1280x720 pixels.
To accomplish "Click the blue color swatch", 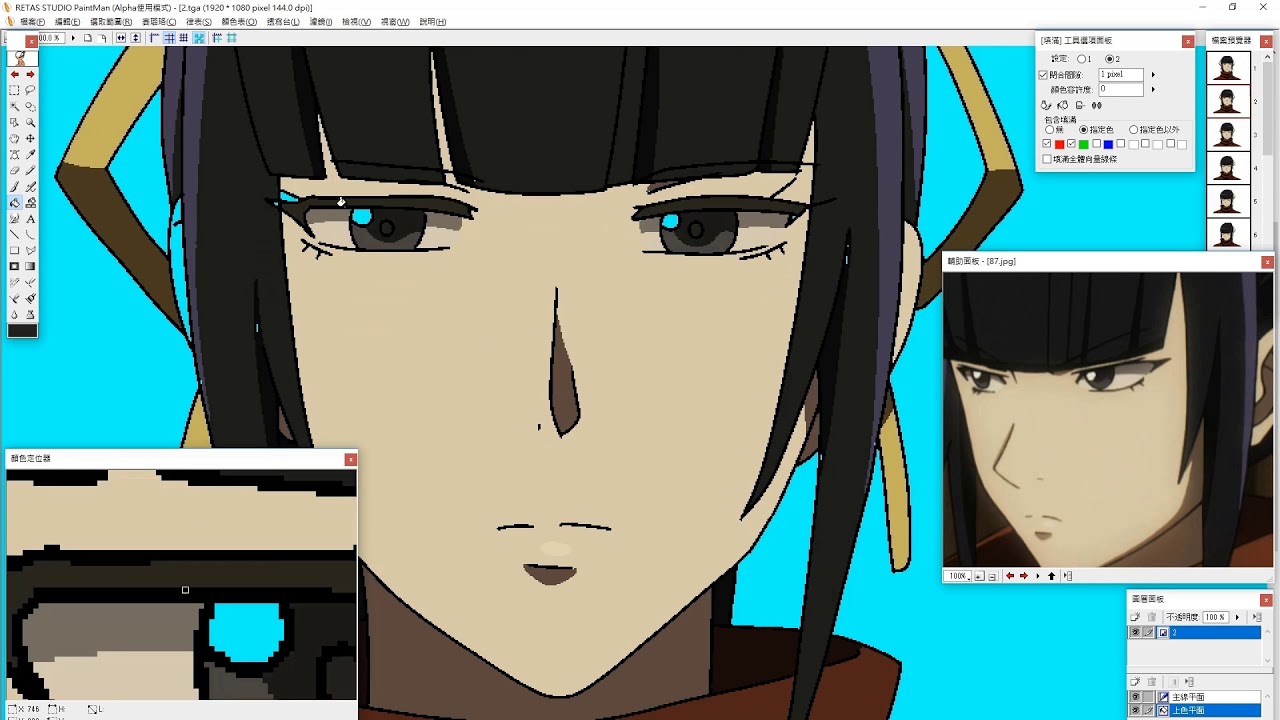I will (x=1108, y=144).
